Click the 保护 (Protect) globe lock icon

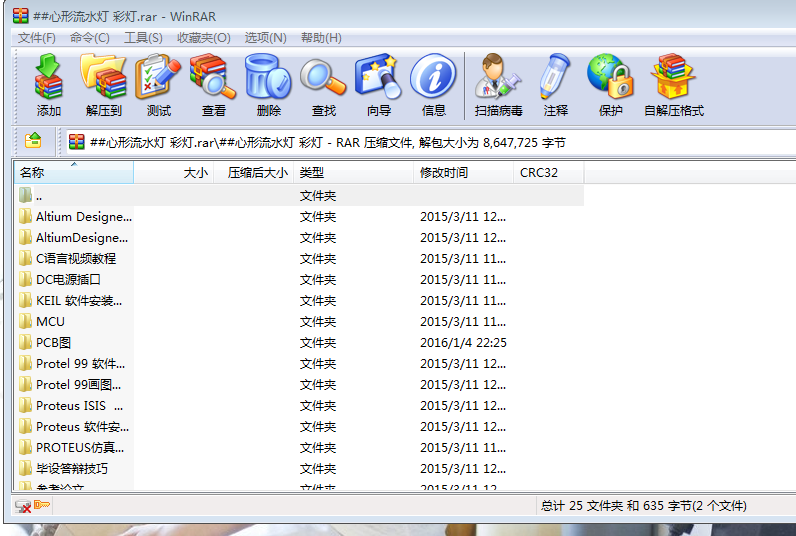(610, 76)
